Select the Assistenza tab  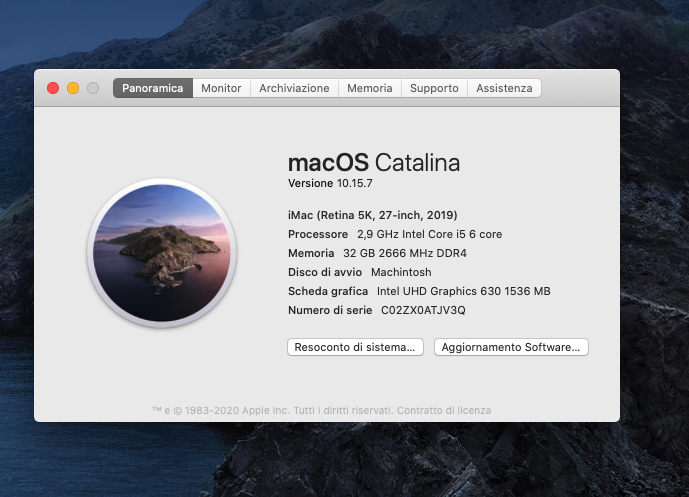click(504, 88)
